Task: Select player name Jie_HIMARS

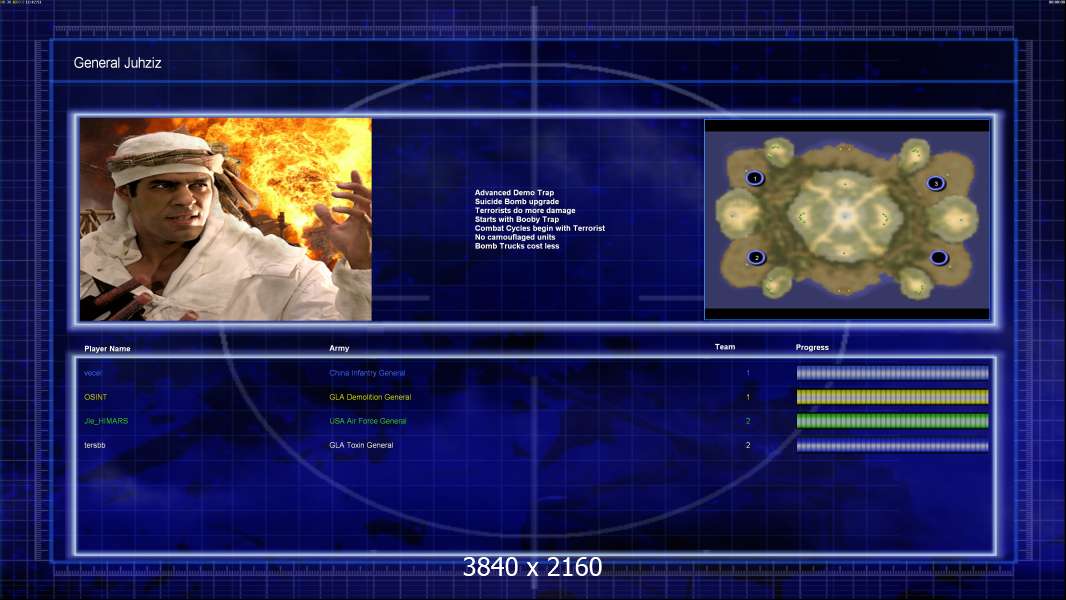Action: [x=106, y=421]
